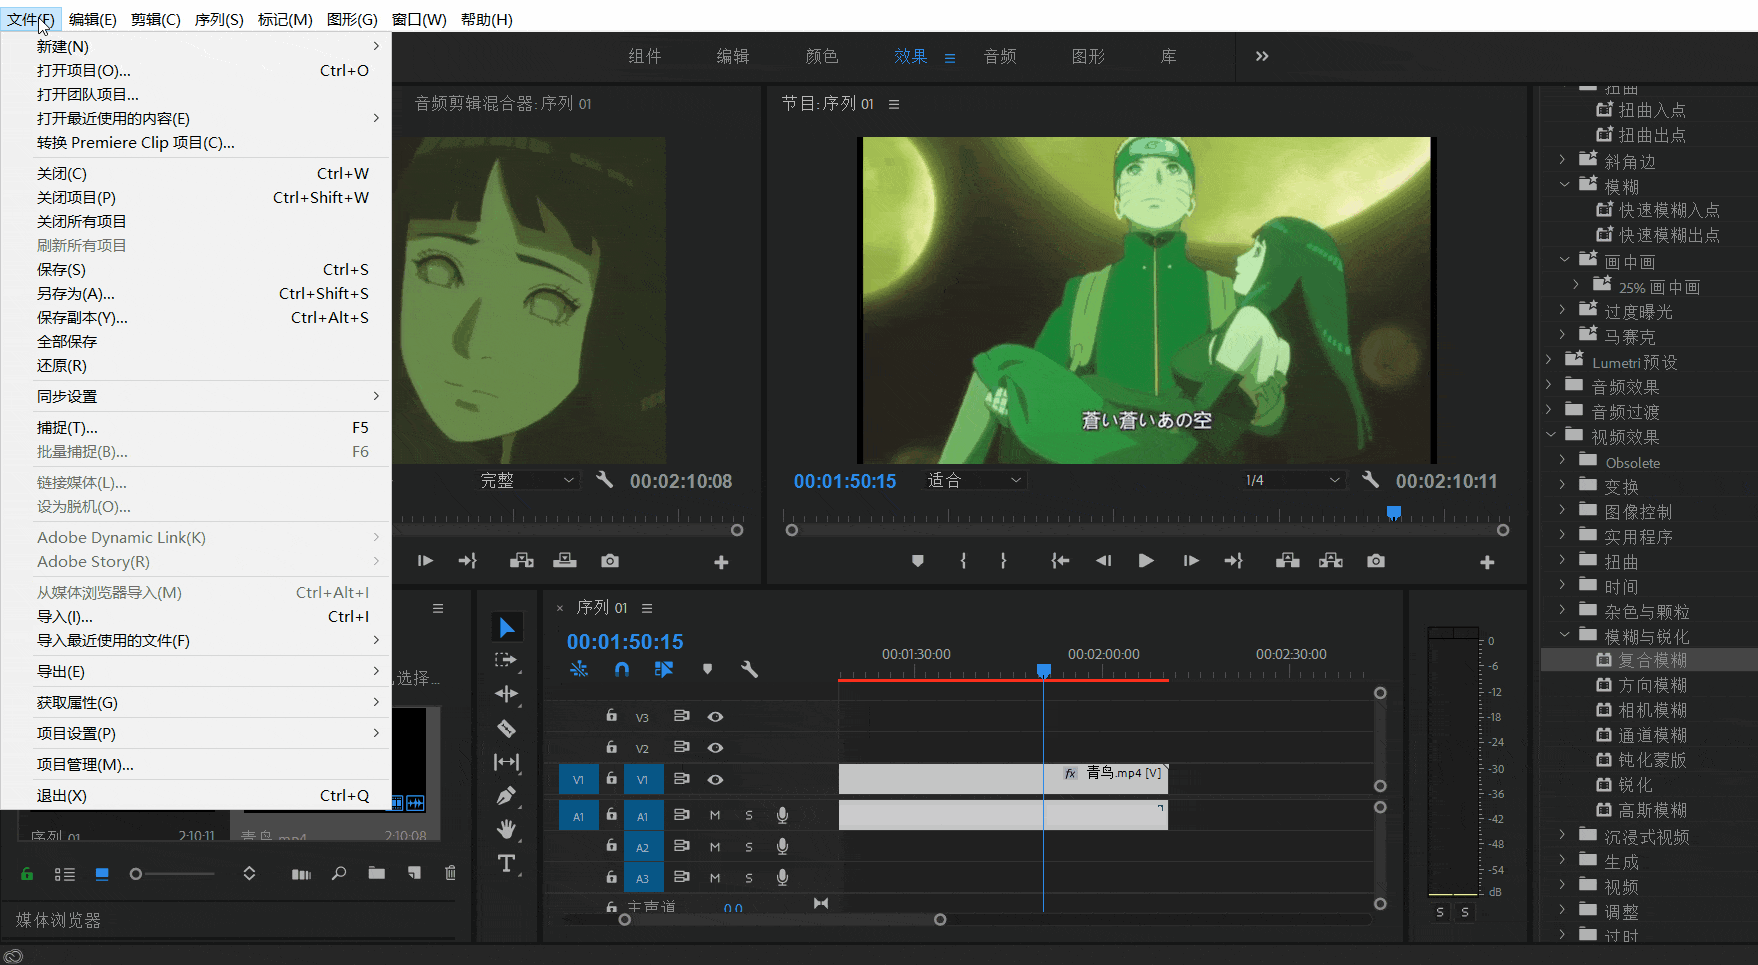The image size is (1758, 965).
Task: Select the Pen tool in the timeline toolbar
Action: [507, 796]
